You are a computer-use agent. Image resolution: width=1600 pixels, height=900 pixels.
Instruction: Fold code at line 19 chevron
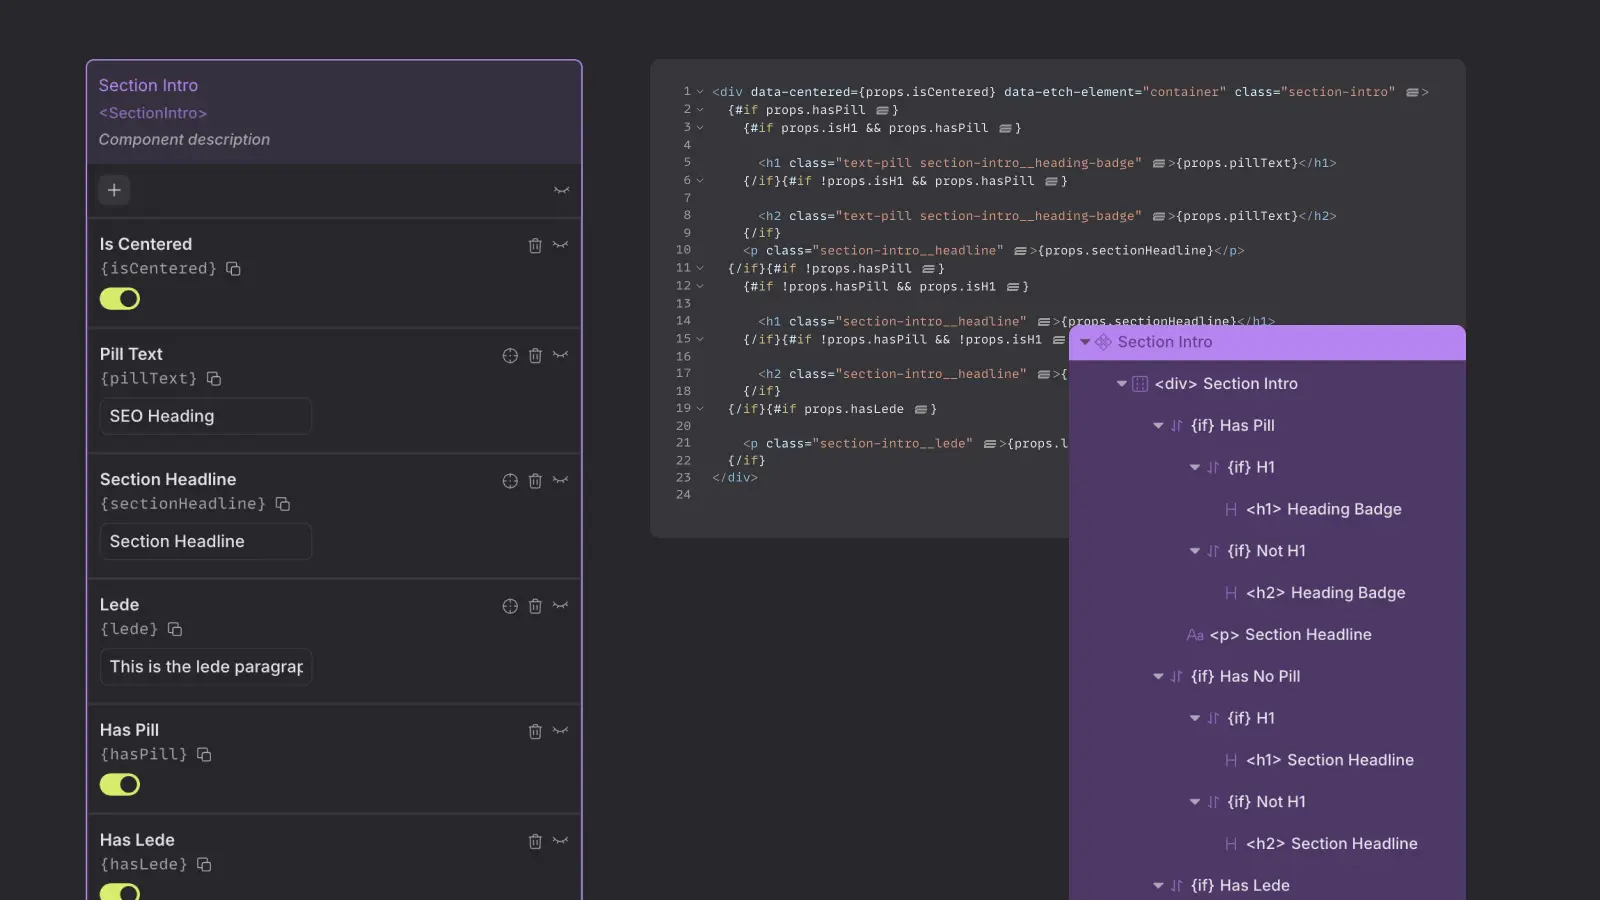(700, 409)
